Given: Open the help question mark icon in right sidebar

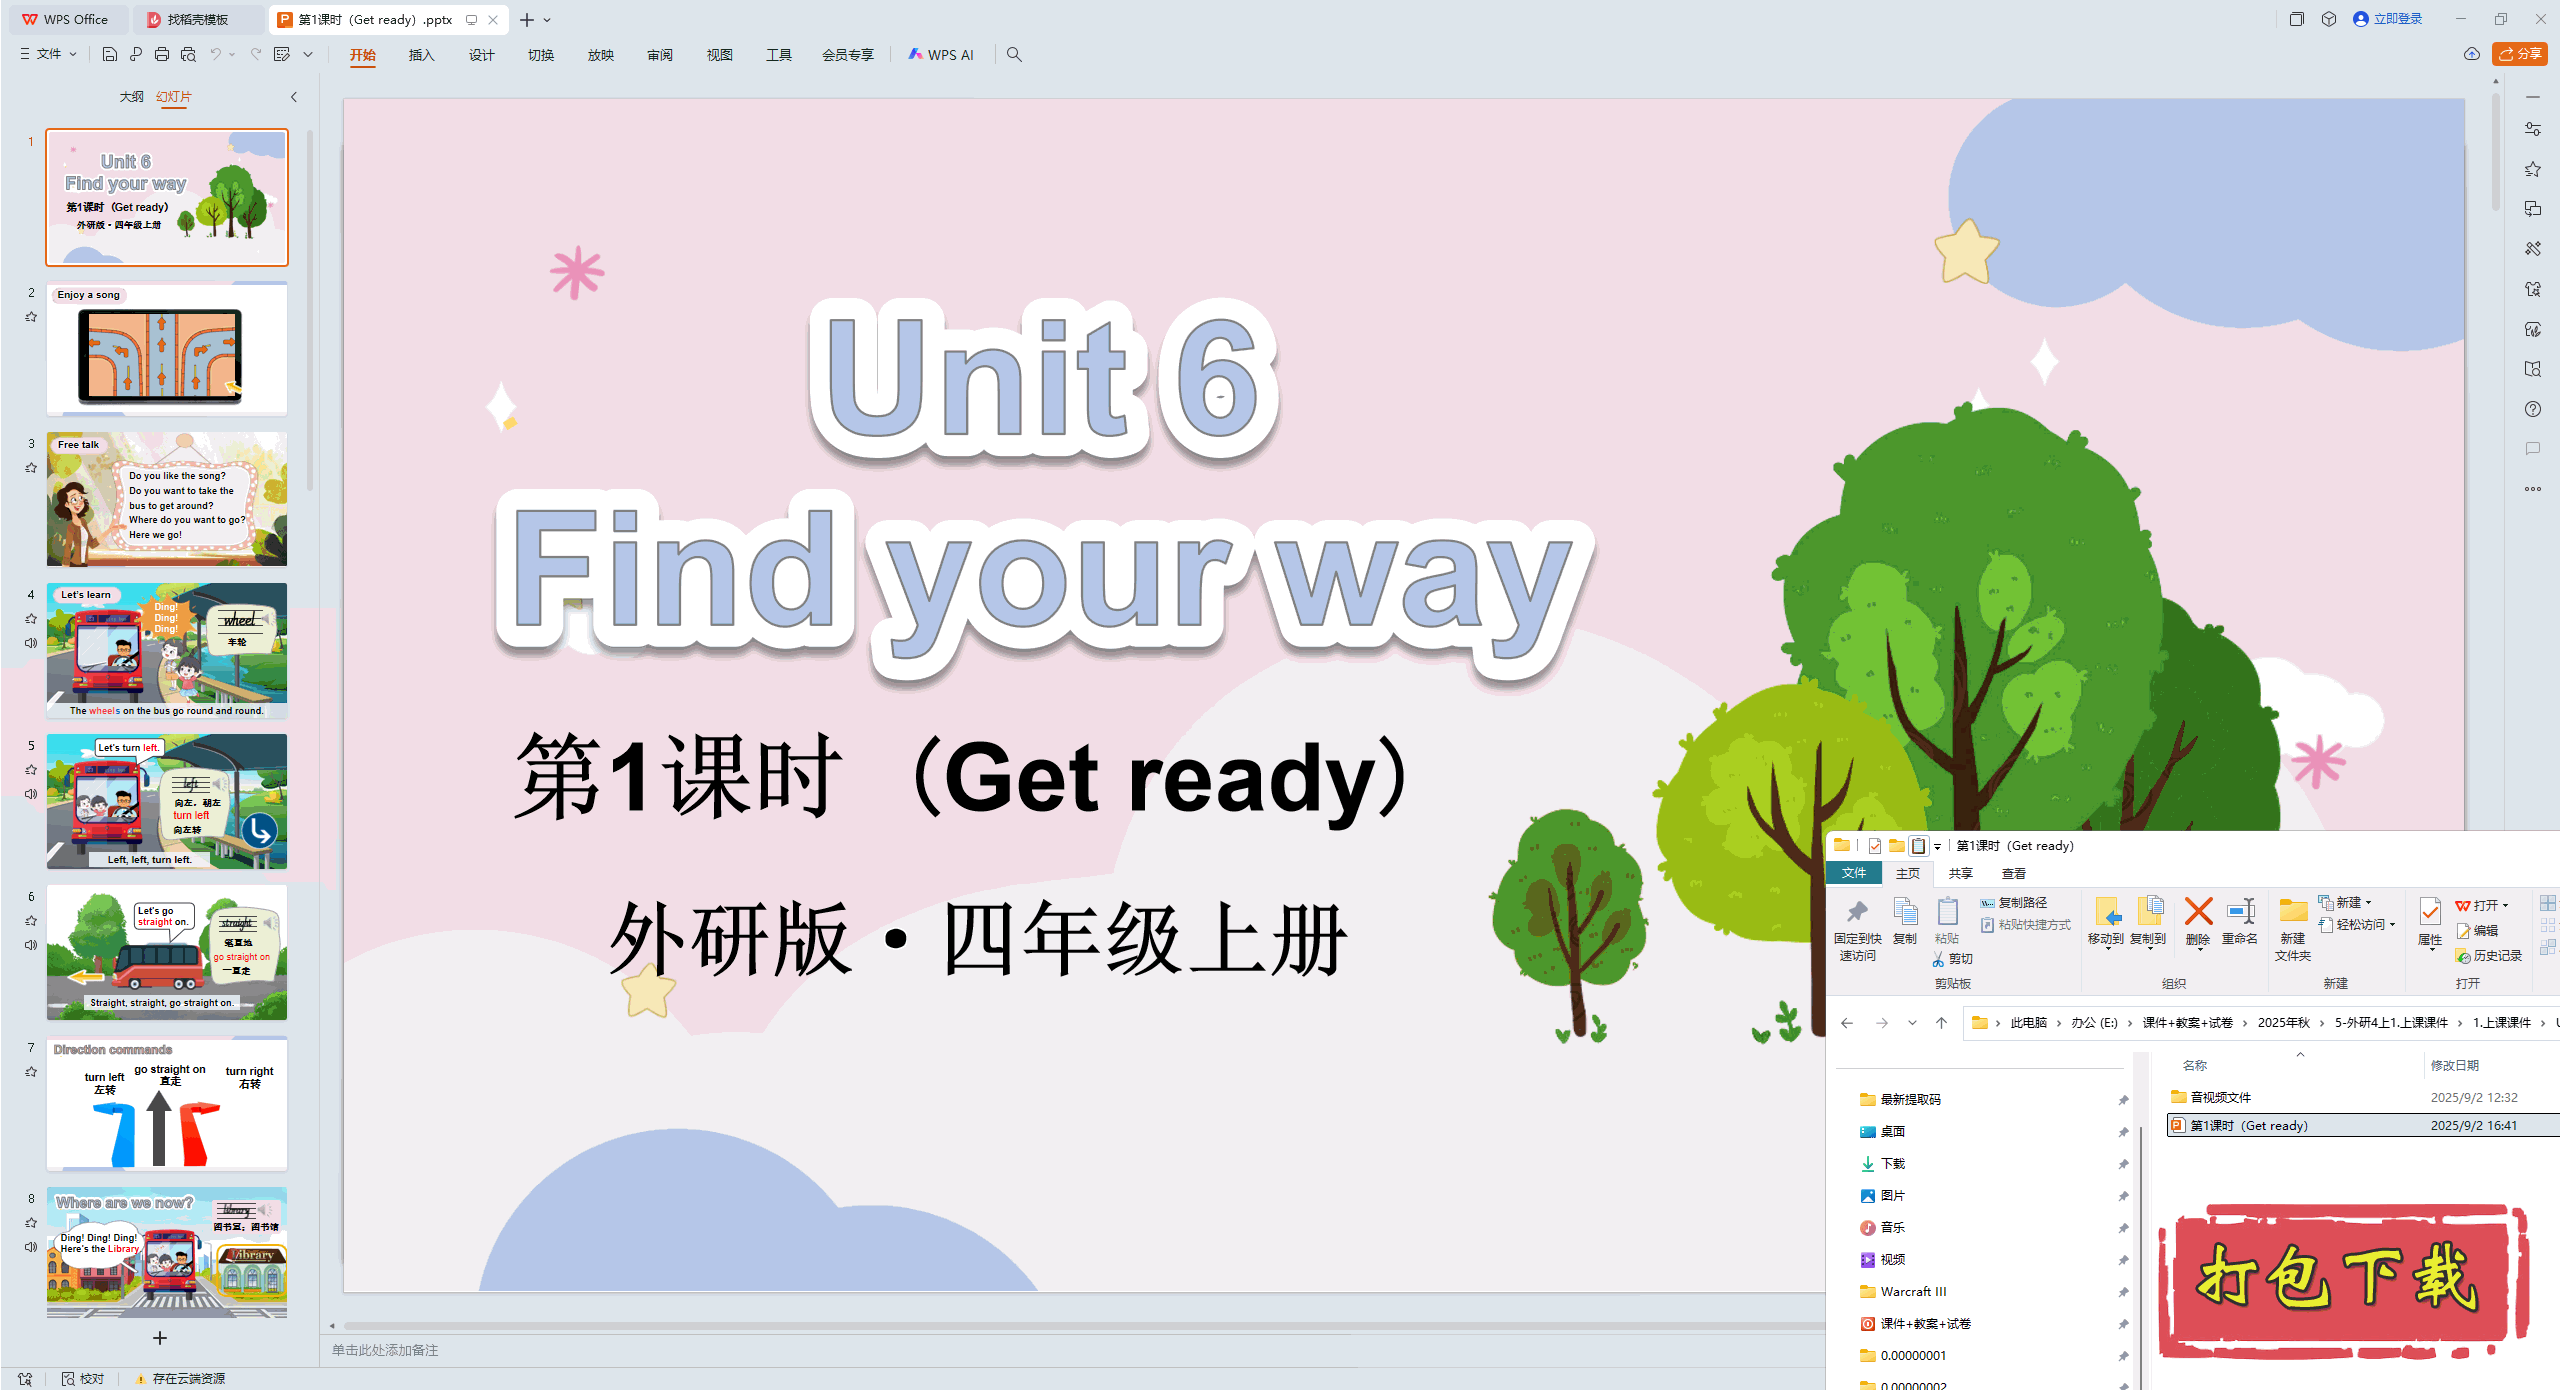Looking at the screenshot, I should (2534, 409).
